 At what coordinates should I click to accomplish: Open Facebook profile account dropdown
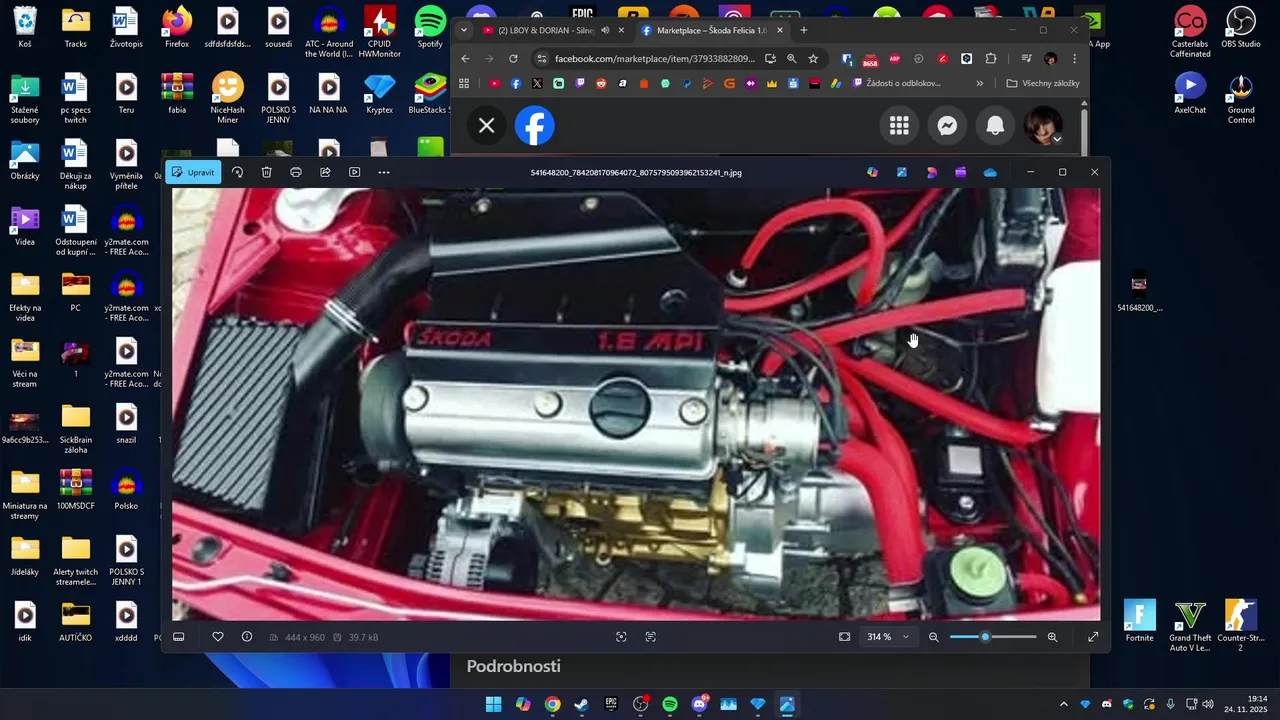point(1044,126)
